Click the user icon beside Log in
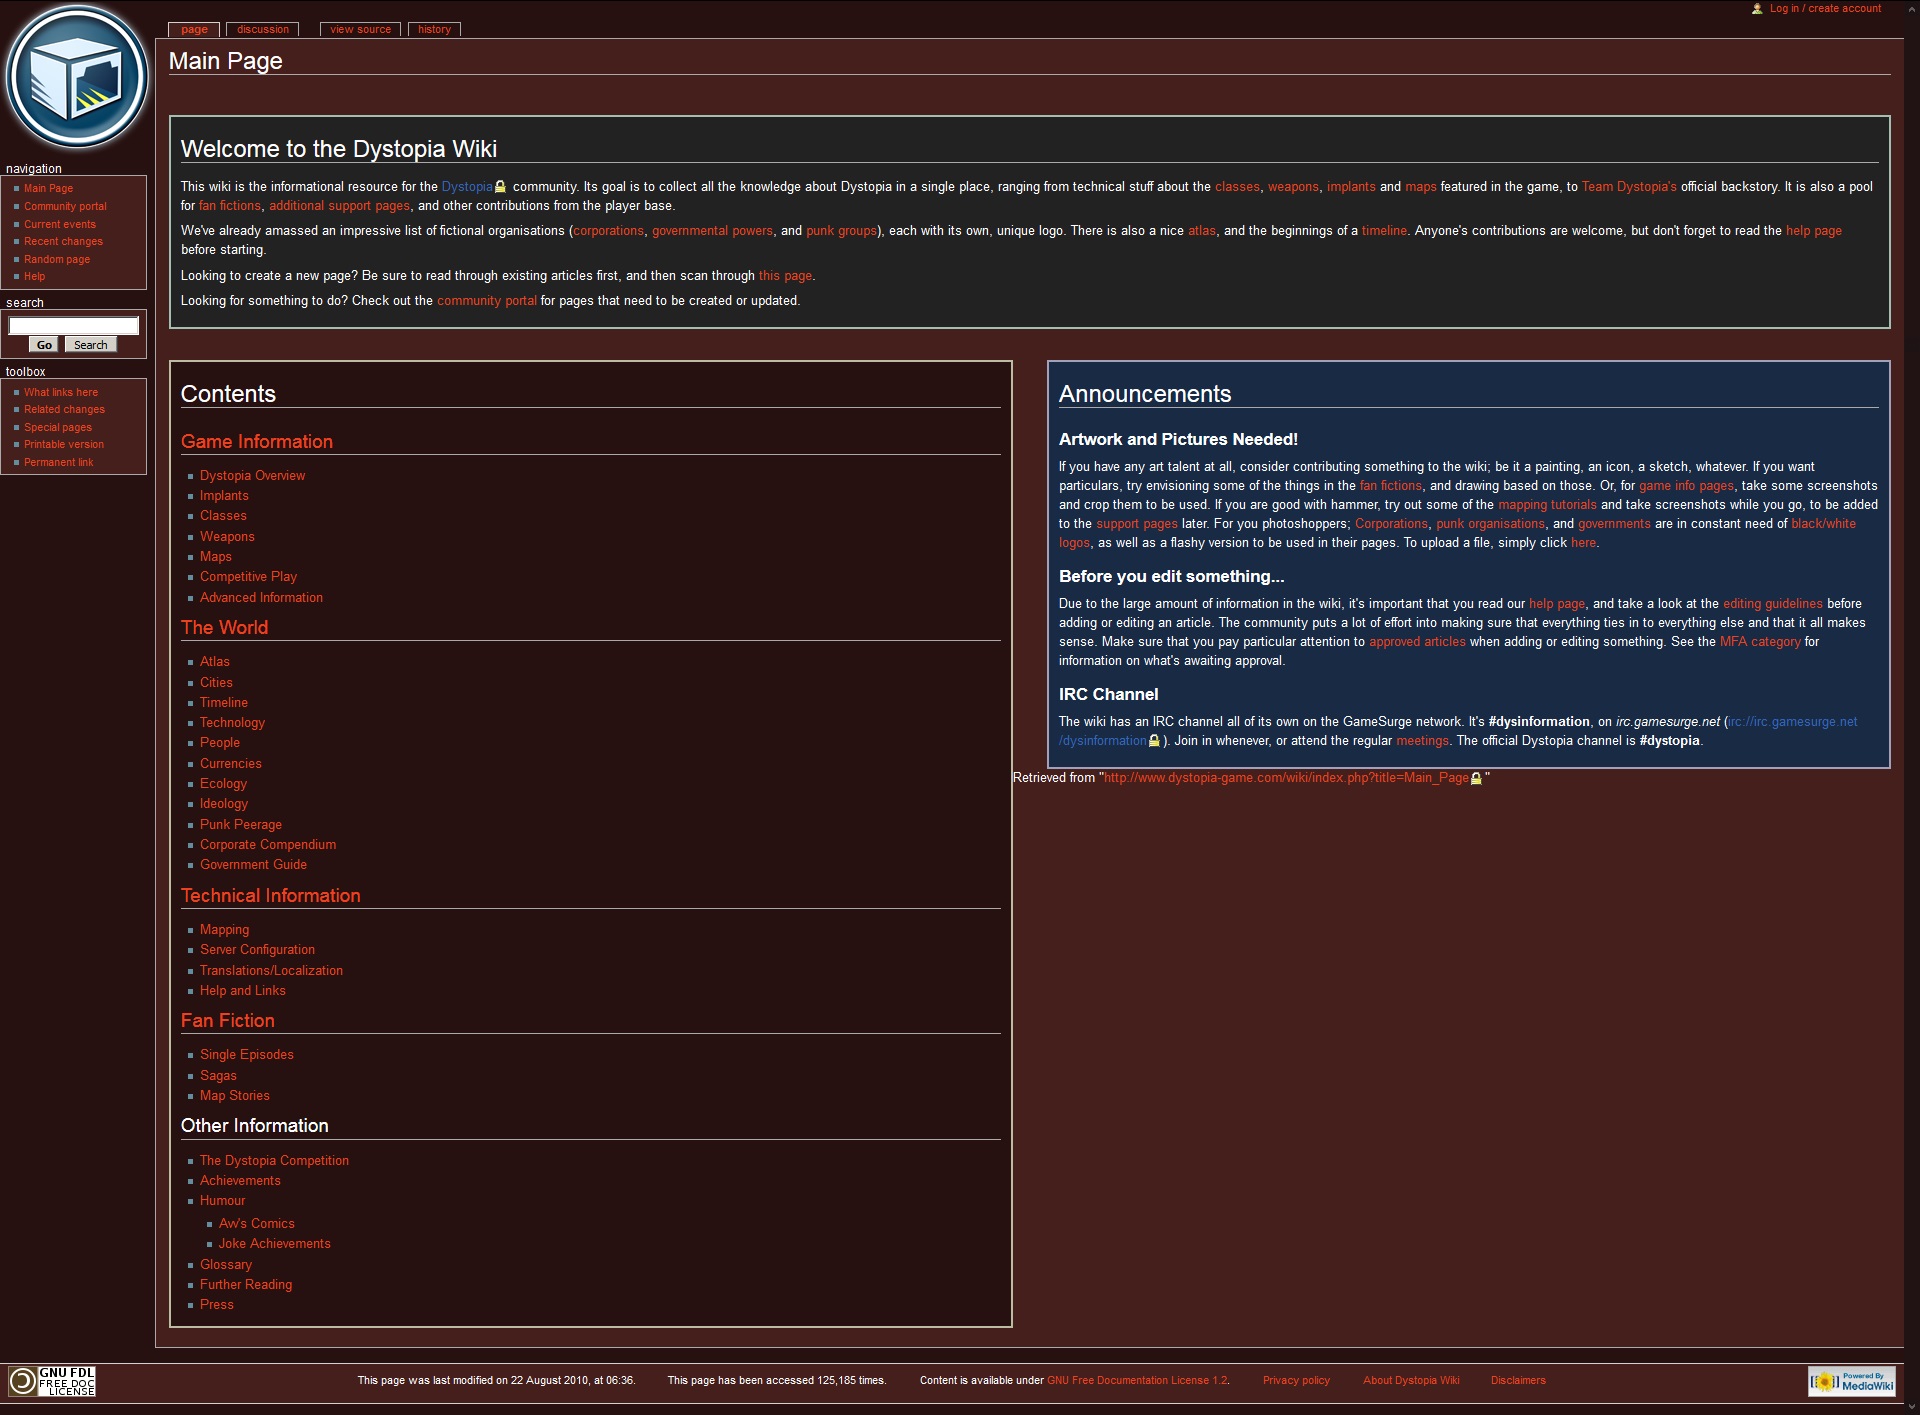Screen dimensions: 1920x1415 pyautogui.click(x=1757, y=9)
